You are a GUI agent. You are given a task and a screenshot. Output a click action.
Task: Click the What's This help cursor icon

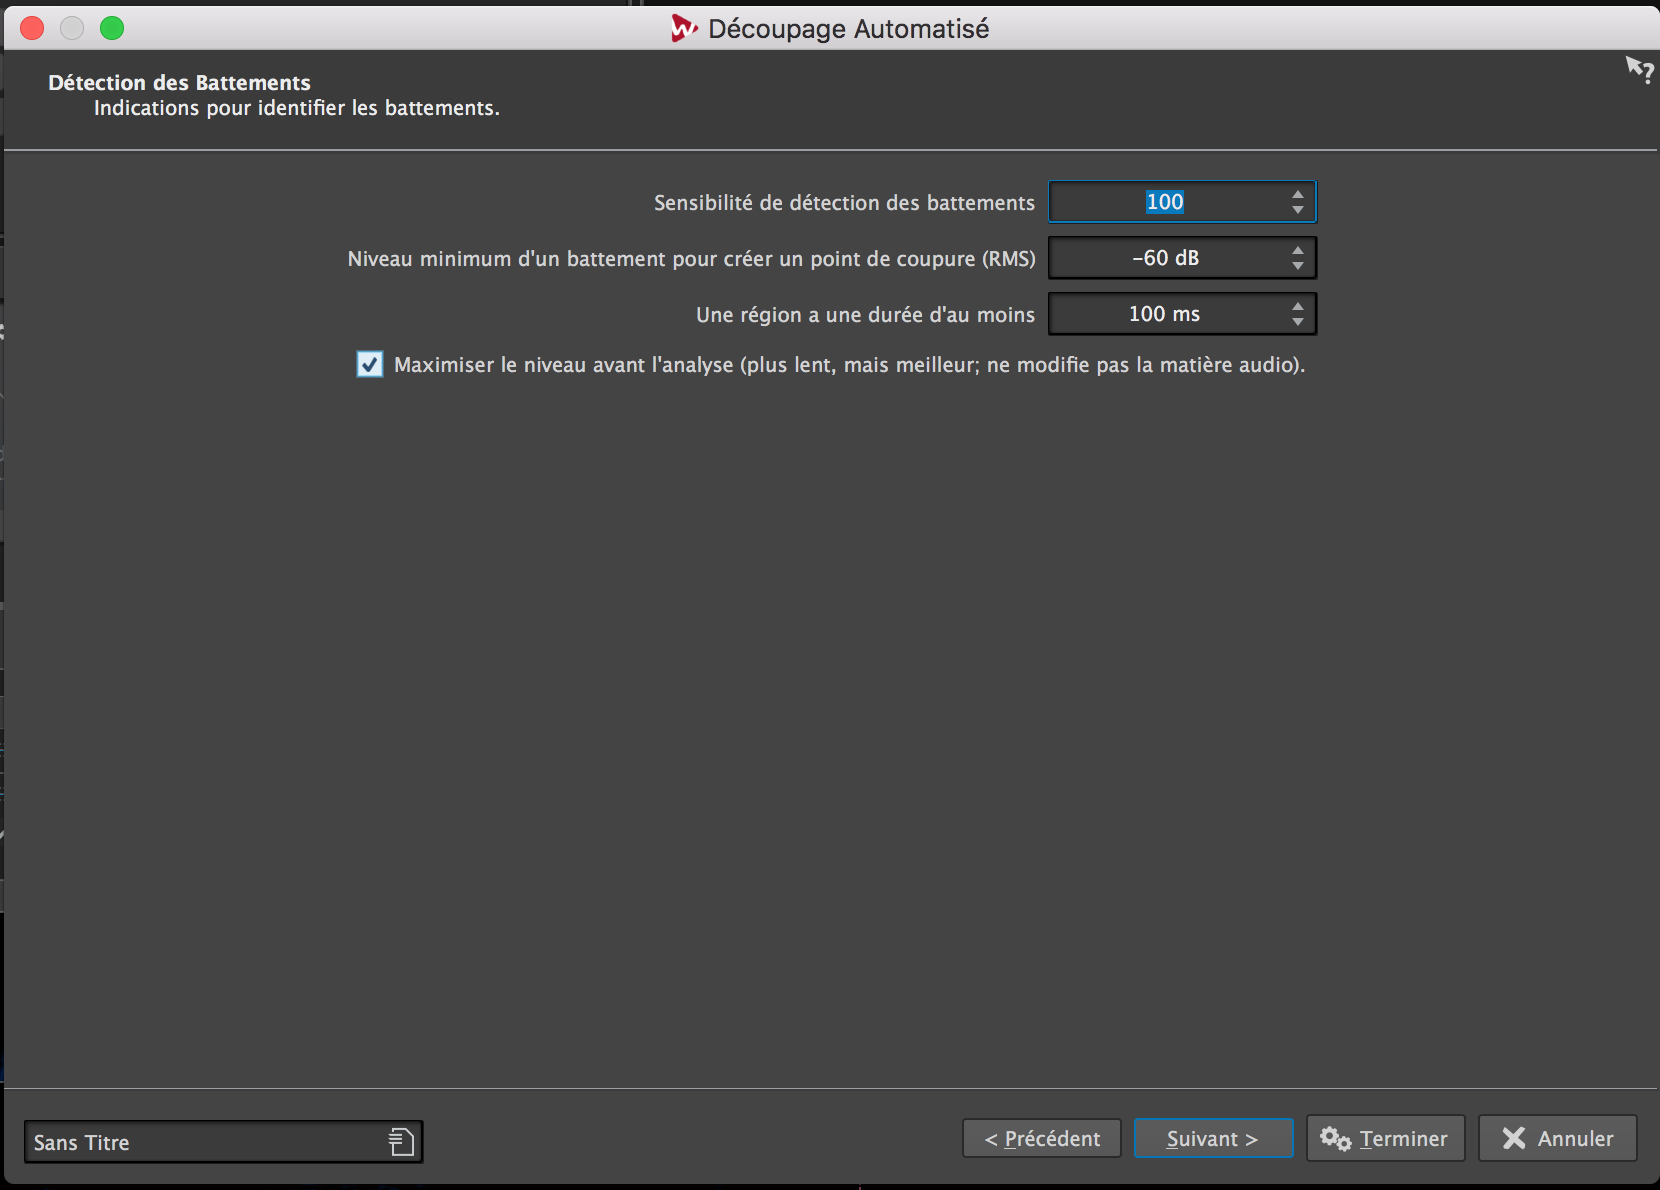(x=1639, y=70)
